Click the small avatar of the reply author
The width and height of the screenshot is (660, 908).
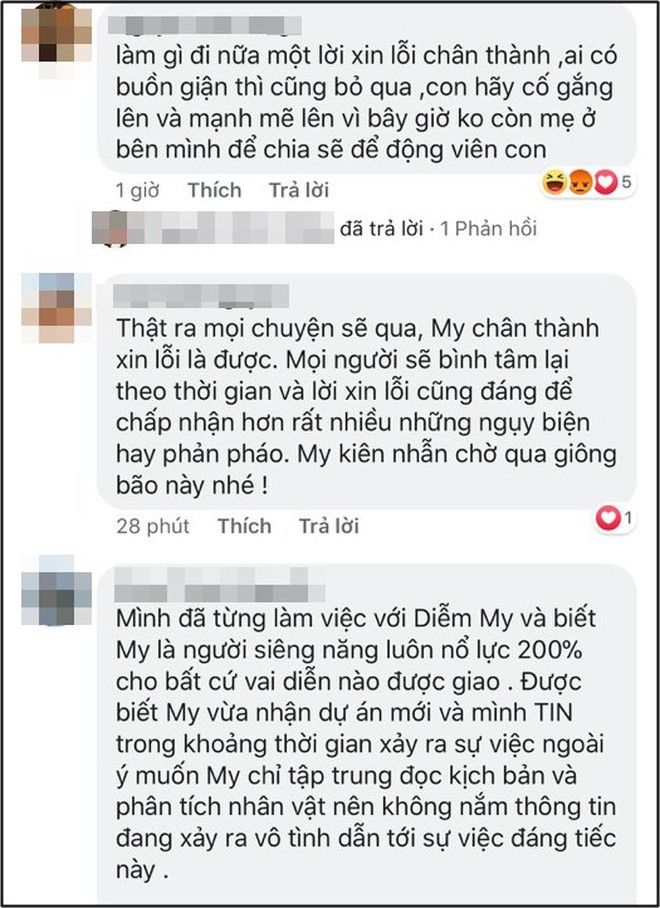[109, 228]
